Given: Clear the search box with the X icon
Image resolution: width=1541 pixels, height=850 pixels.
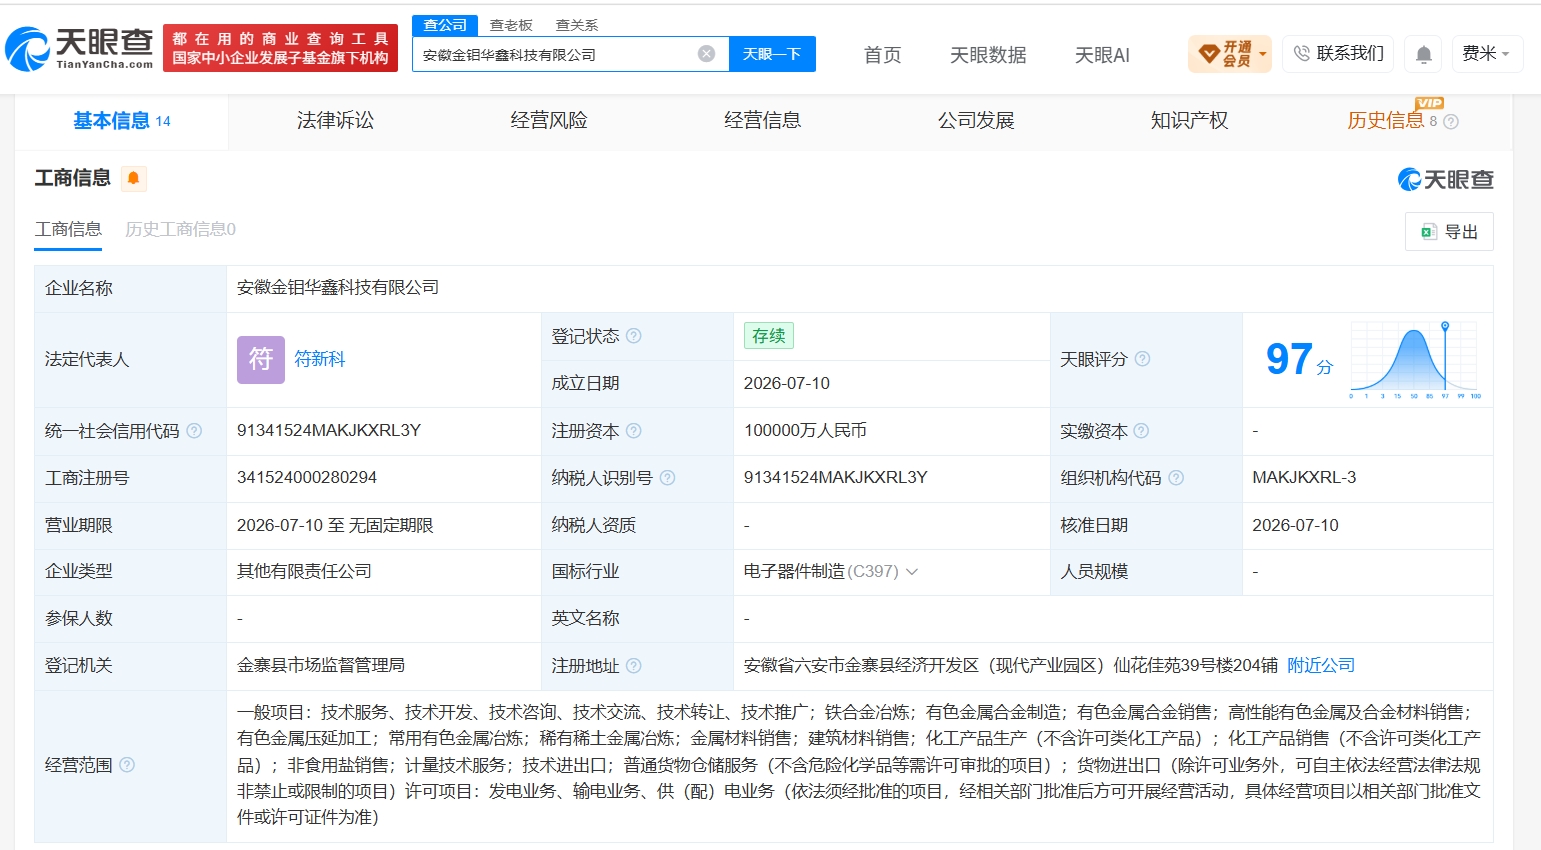Looking at the screenshot, I should [706, 54].
